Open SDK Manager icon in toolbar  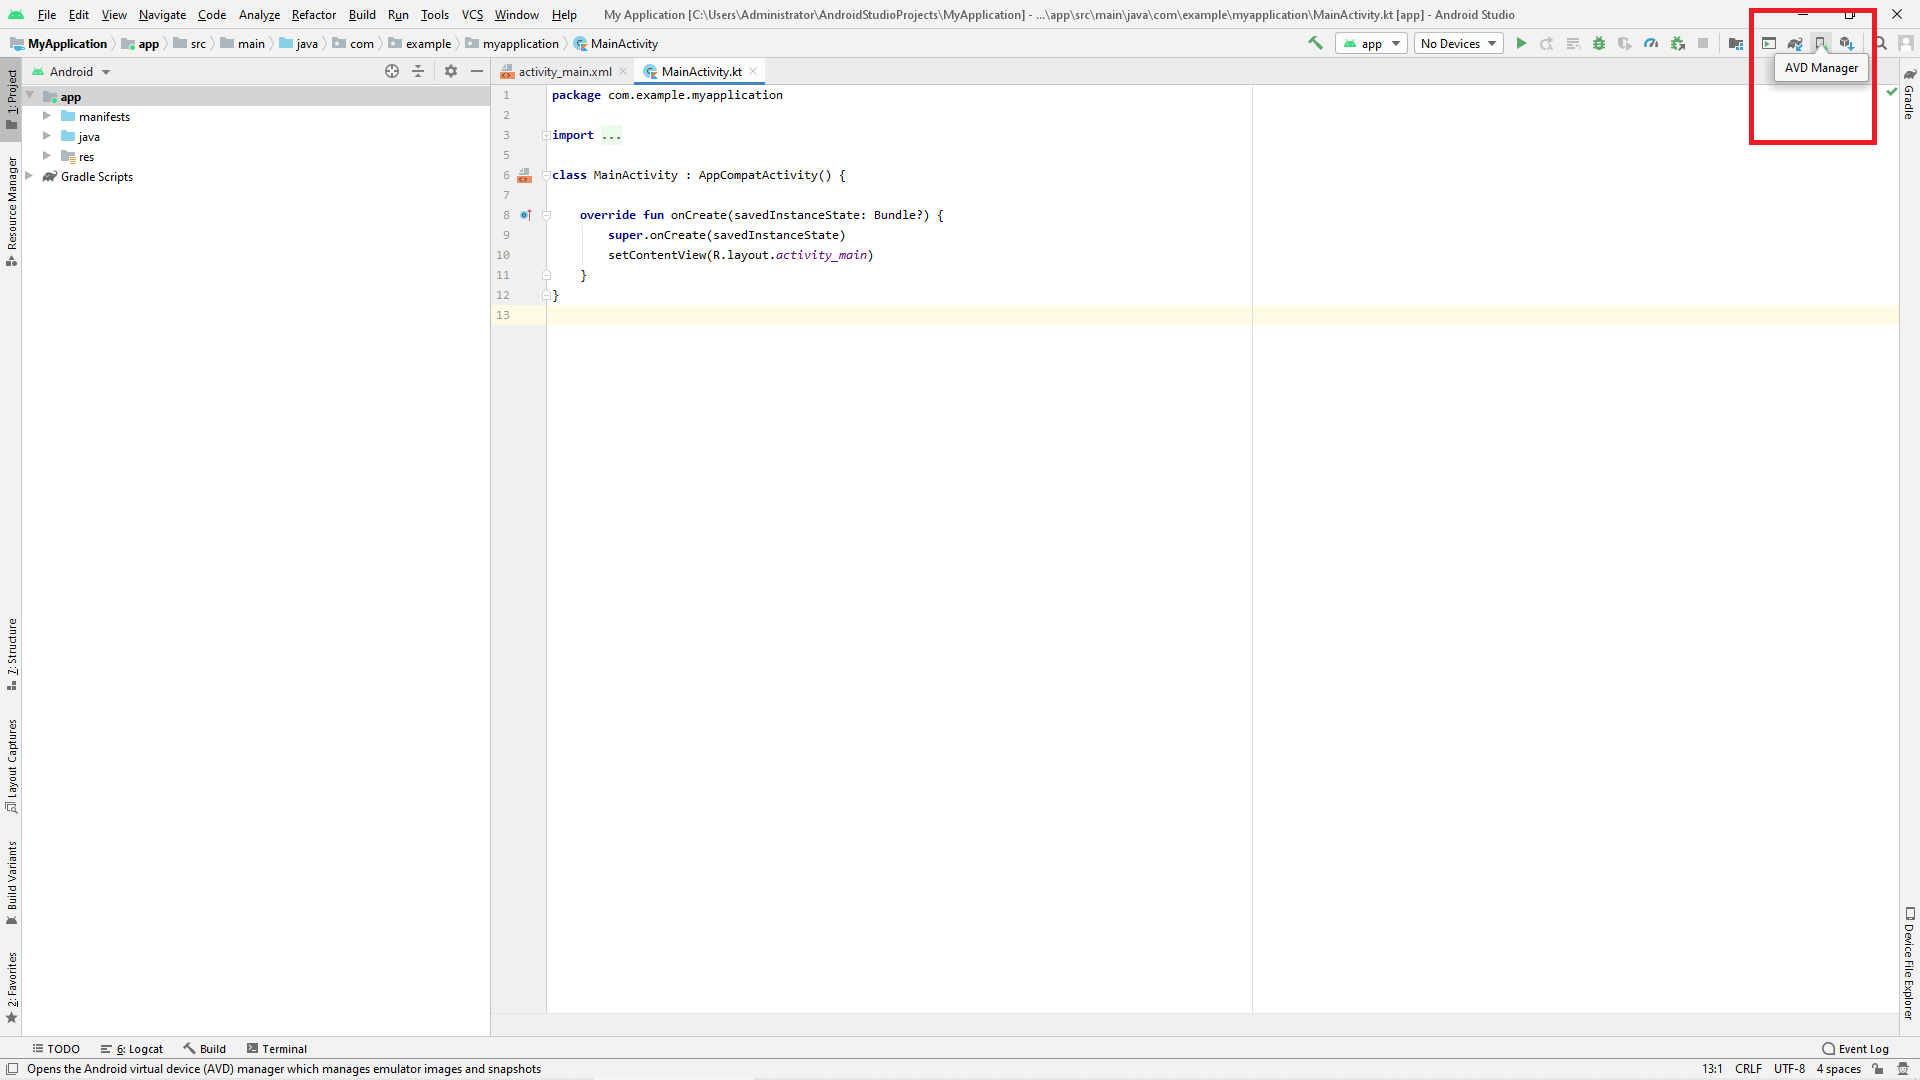tap(1847, 43)
